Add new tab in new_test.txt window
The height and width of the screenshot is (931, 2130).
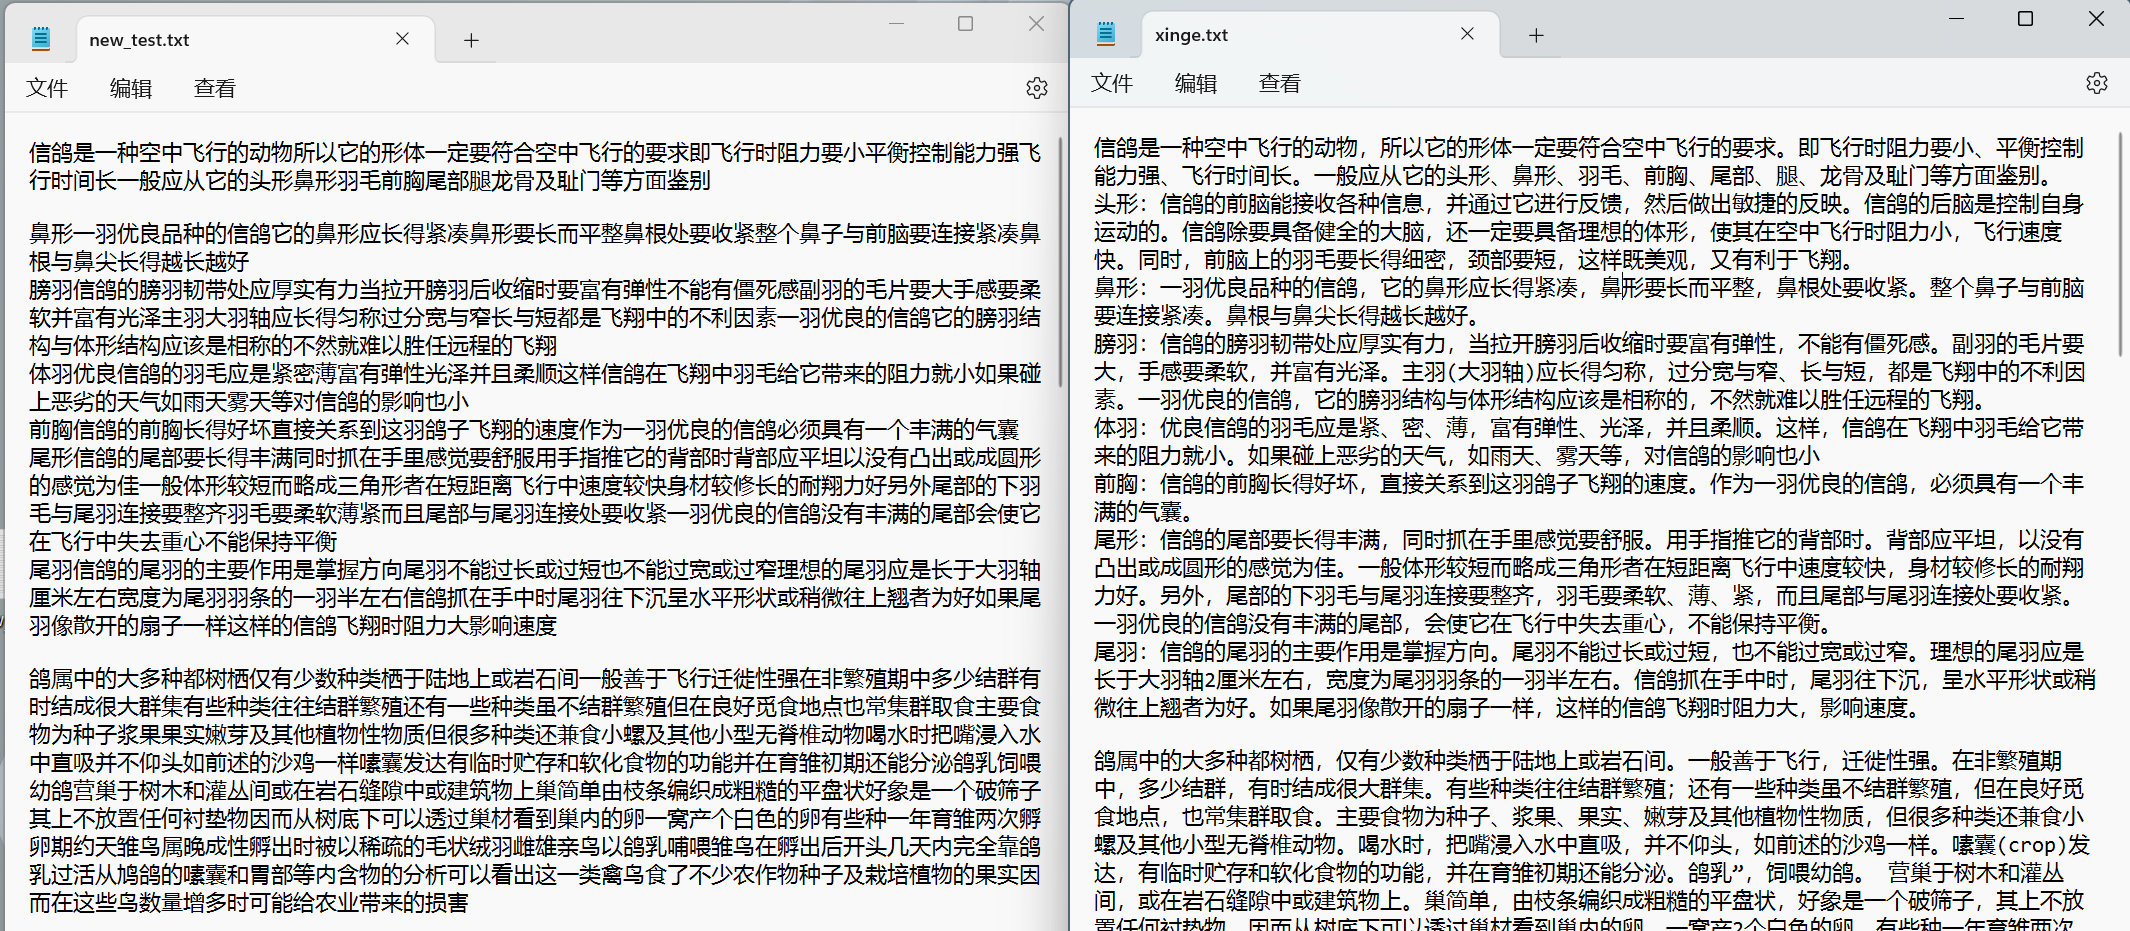click(x=471, y=40)
